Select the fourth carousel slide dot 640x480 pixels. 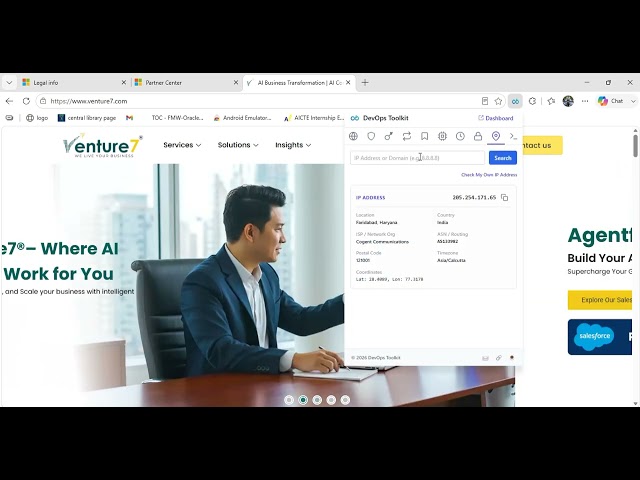[x=331, y=400]
